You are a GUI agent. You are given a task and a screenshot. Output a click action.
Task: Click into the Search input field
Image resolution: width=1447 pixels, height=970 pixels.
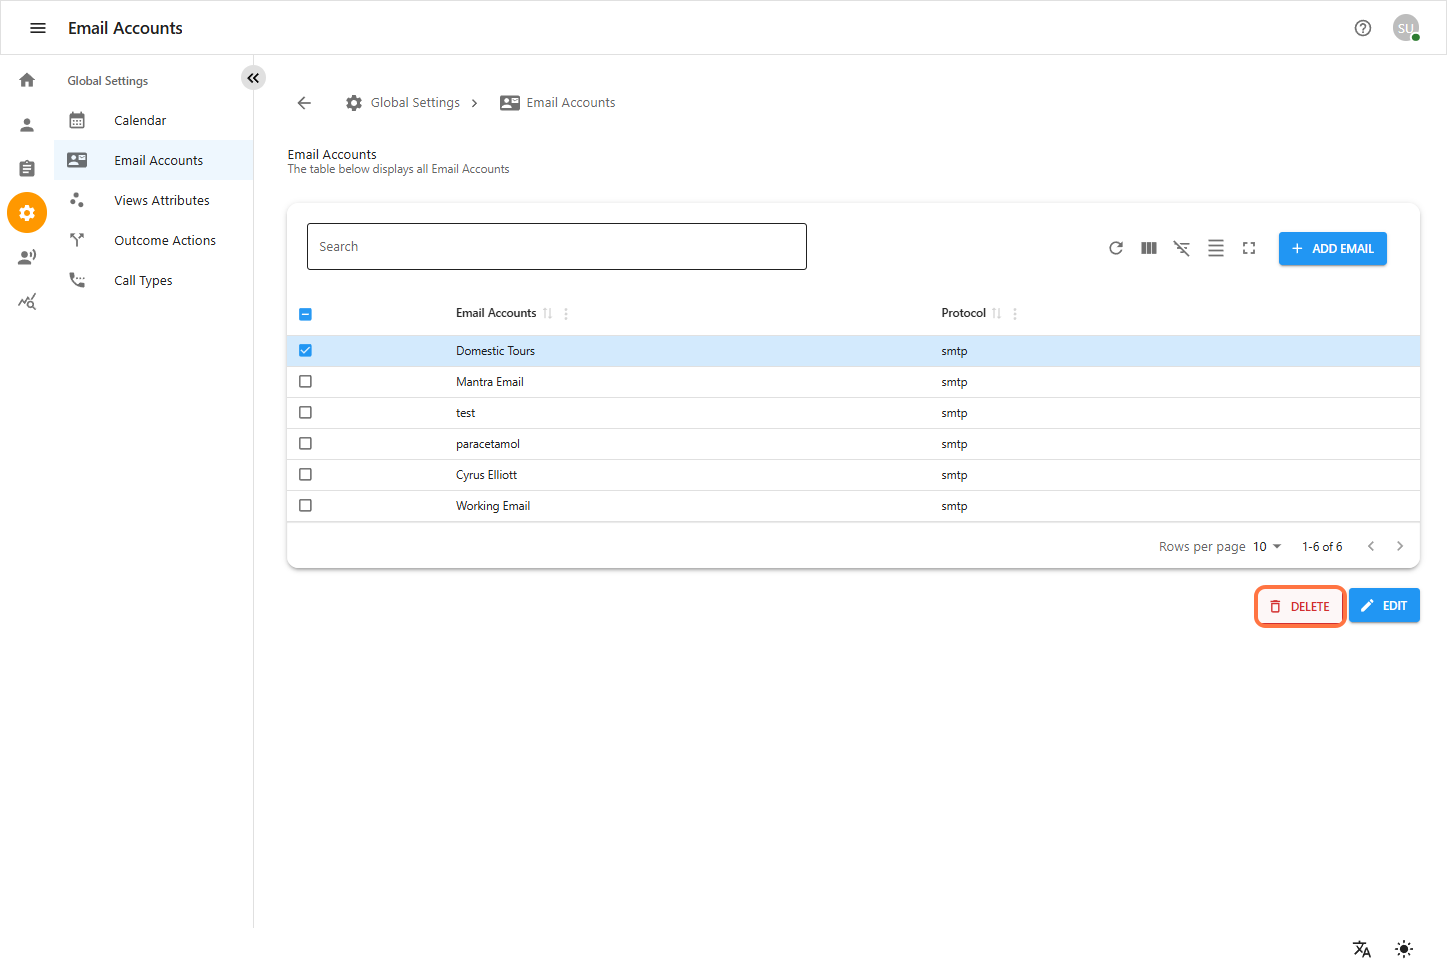(556, 247)
